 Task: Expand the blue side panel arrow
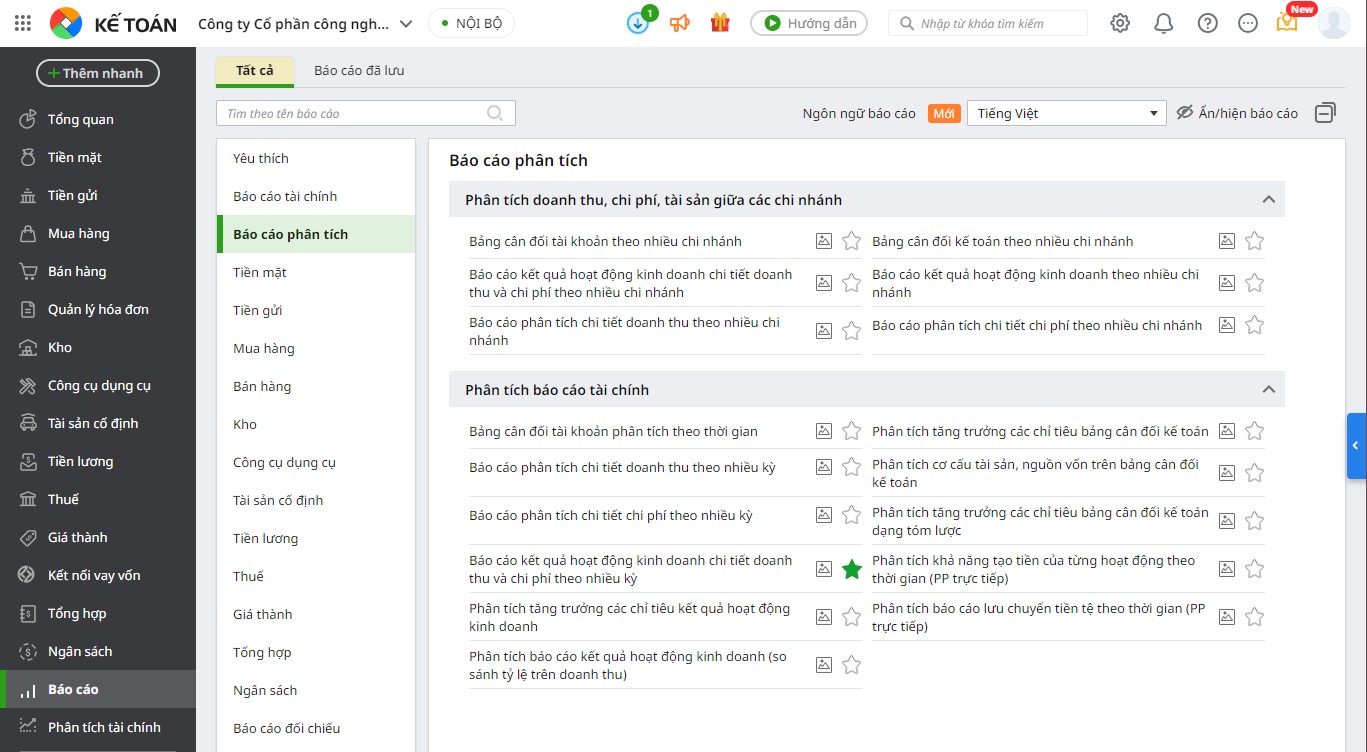pyautogui.click(x=1356, y=446)
